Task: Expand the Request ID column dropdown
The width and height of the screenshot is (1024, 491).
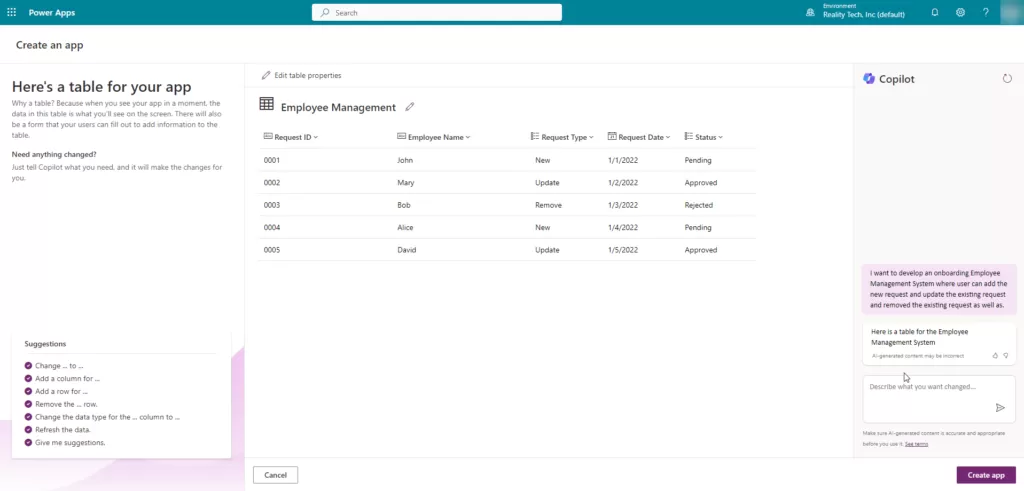Action: pyautogui.click(x=316, y=137)
